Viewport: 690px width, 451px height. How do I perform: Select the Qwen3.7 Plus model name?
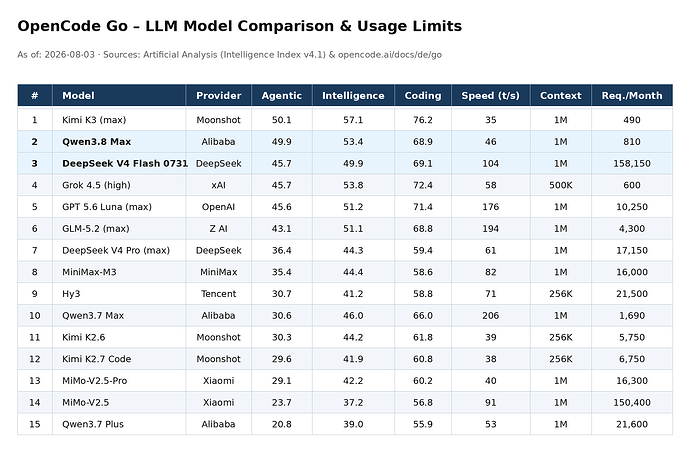tap(93, 424)
